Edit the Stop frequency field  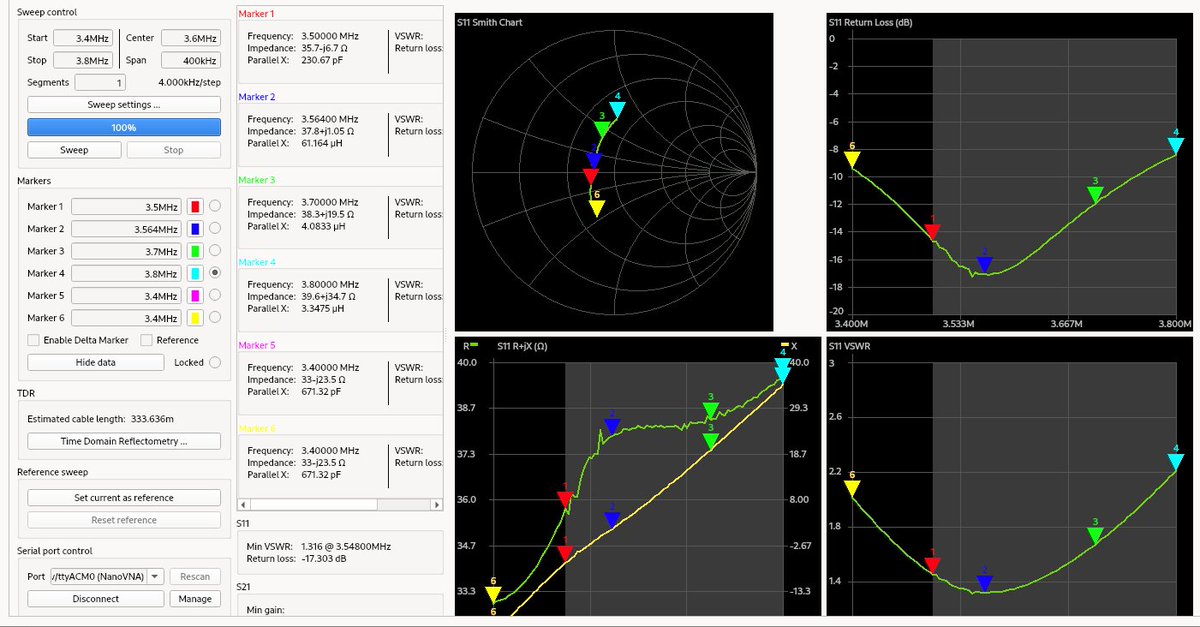84,60
